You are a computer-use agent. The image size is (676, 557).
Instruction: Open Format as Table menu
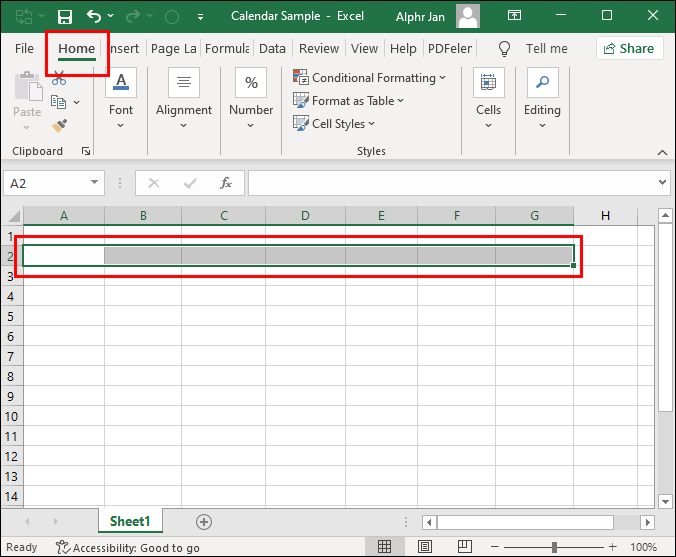pyautogui.click(x=348, y=100)
